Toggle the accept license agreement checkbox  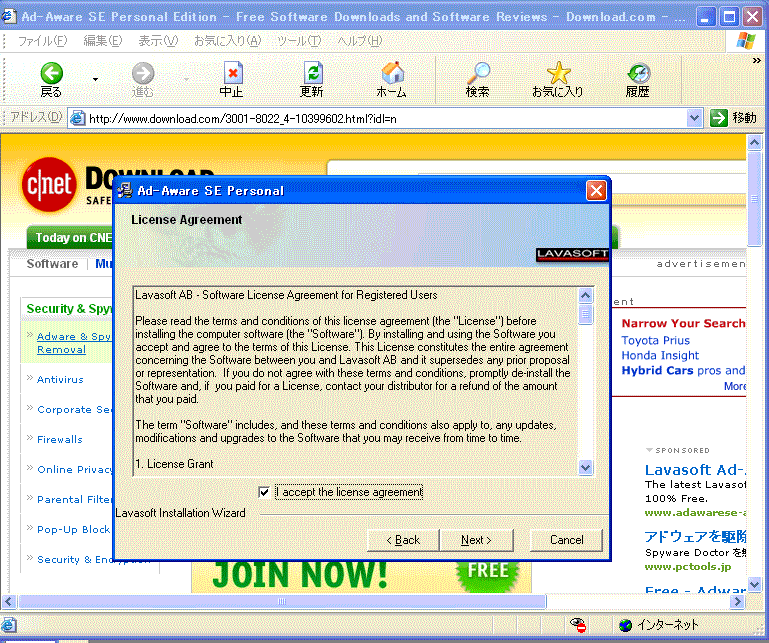(264, 492)
